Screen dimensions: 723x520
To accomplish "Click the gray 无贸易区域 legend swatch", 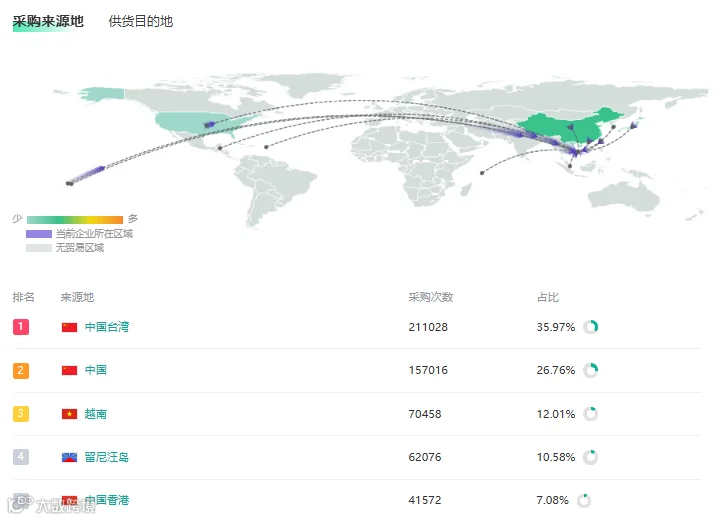I will 39,248.
